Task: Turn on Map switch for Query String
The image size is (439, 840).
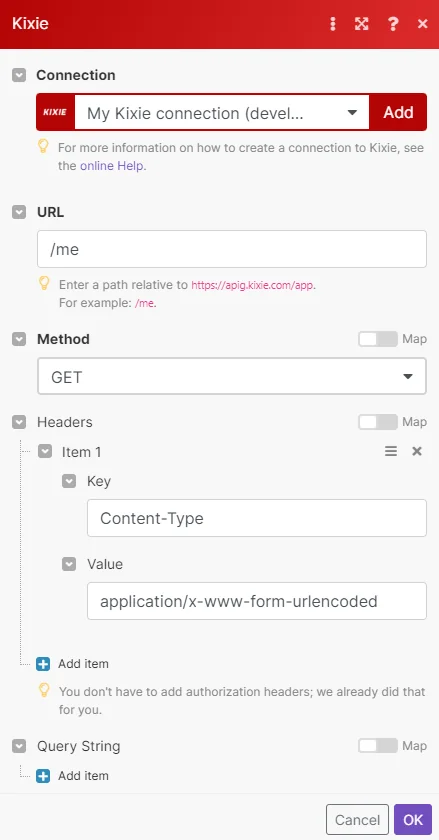Action: tap(378, 746)
